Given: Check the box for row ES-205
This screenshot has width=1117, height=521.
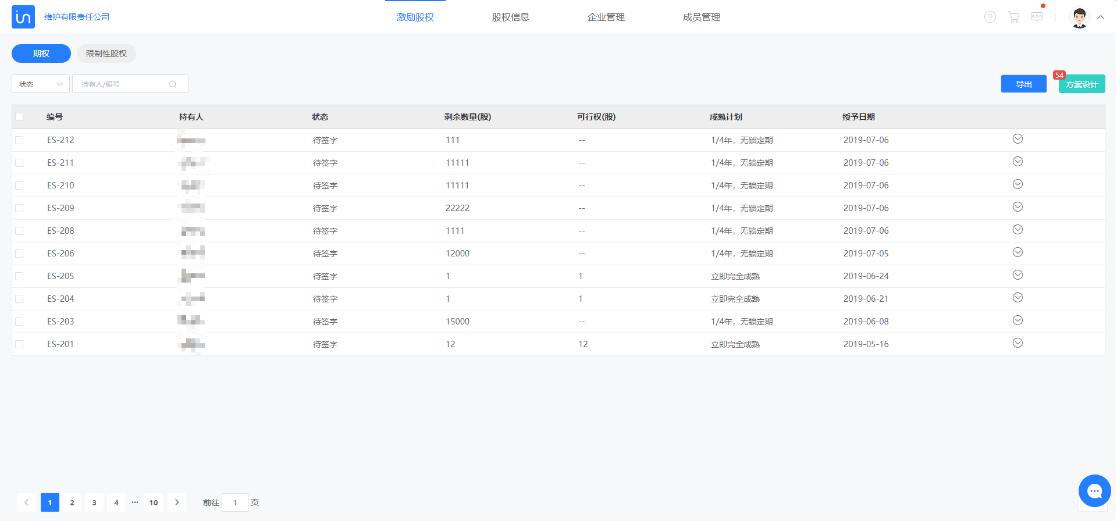Looking at the screenshot, I should (x=19, y=276).
